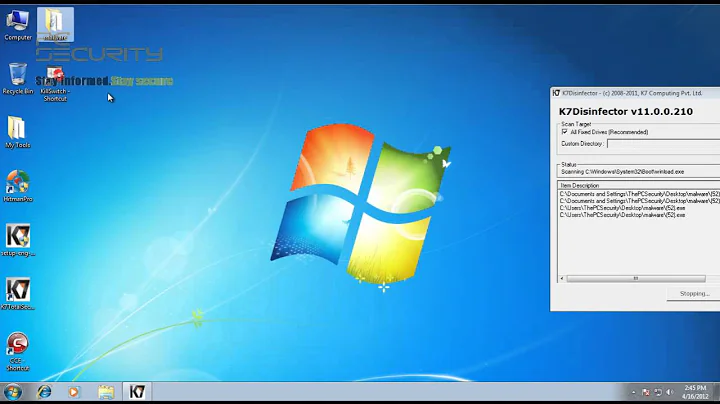Open the Windows Start menu
The width and height of the screenshot is (720, 404).
click(12, 393)
